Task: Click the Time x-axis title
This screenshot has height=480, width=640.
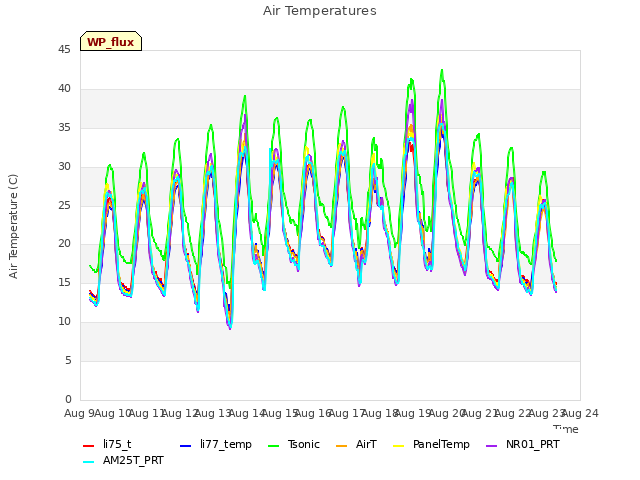Action: coord(566,429)
